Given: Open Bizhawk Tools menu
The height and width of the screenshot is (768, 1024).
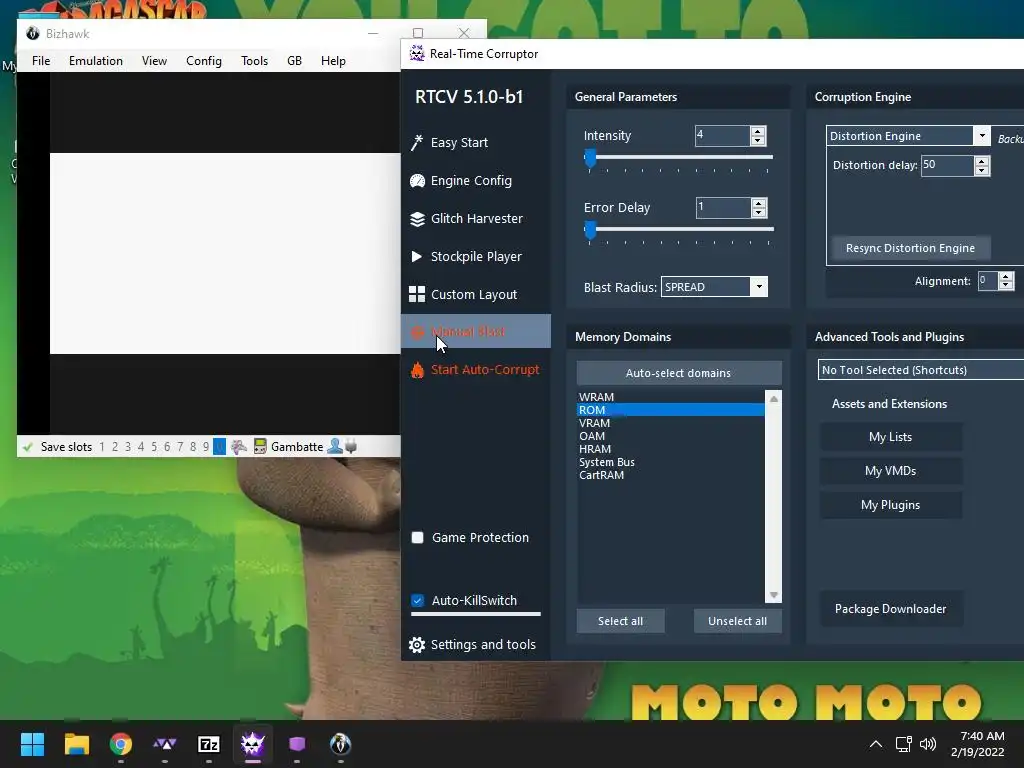Looking at the screenshot, I should pos(254,61).
